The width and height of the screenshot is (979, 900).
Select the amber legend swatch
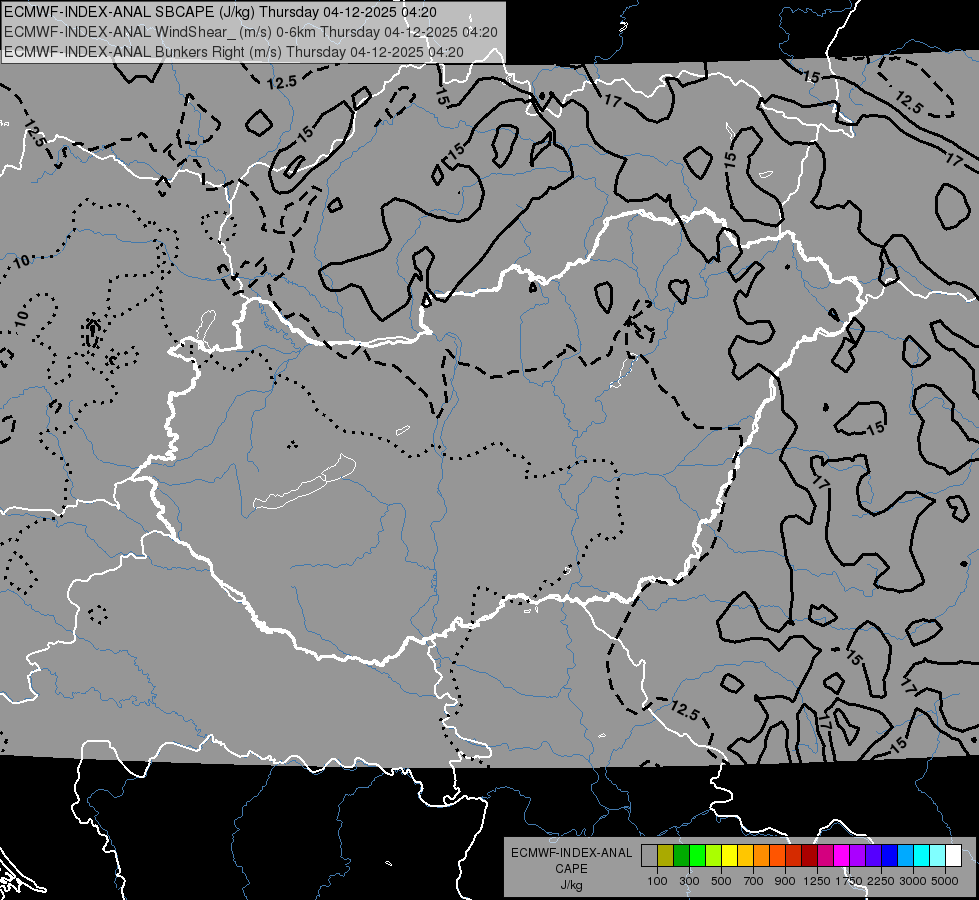[x=745, y=856]
